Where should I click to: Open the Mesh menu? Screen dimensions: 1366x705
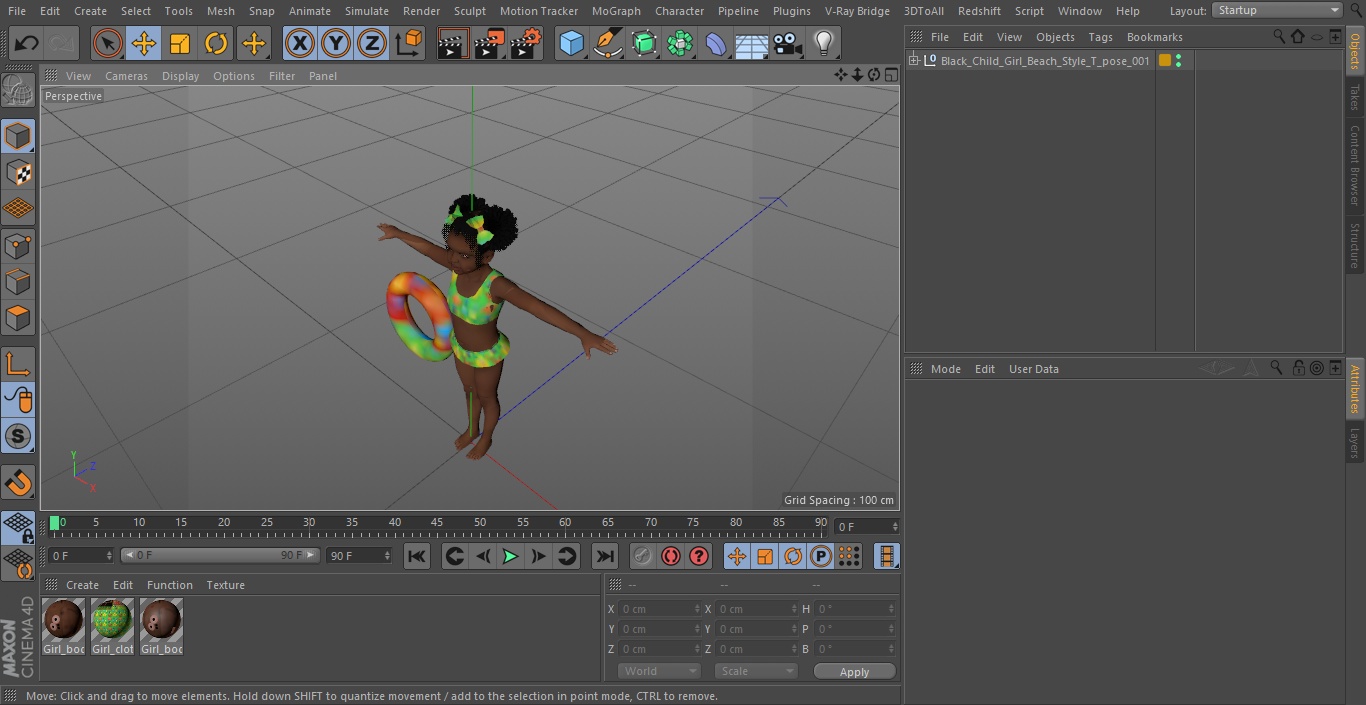point(221,11)
